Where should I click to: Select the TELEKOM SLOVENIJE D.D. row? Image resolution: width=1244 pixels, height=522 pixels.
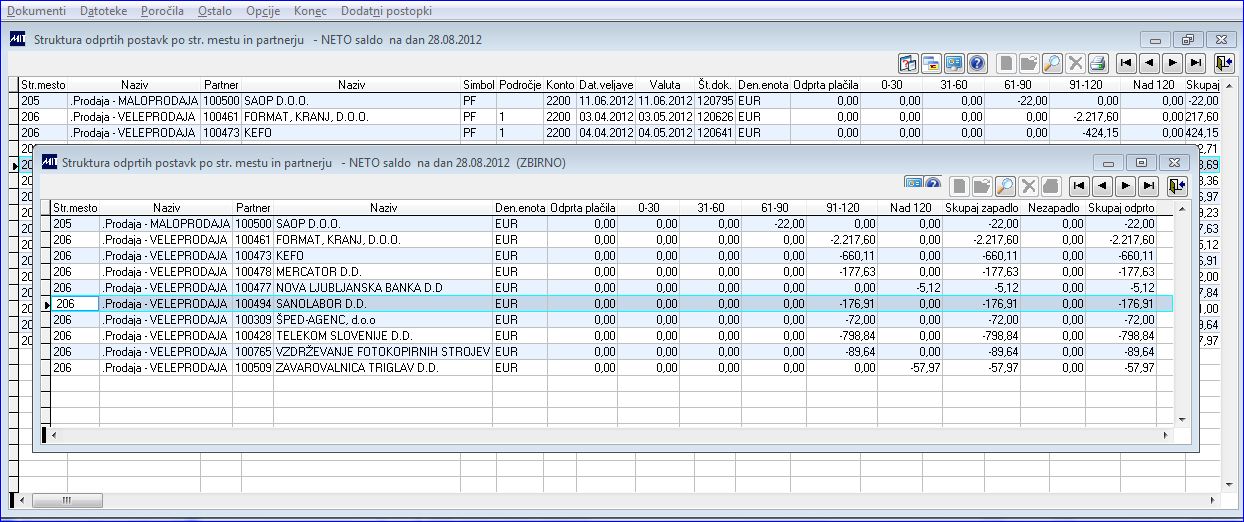606,335
